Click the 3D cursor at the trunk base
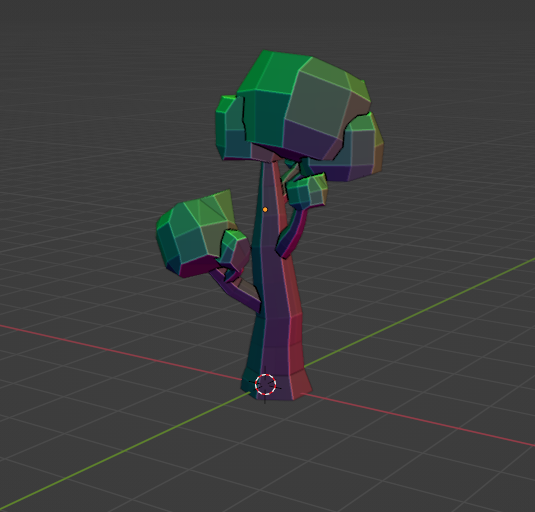The height and width of the screenshot is (512, 535). point(265,384)
